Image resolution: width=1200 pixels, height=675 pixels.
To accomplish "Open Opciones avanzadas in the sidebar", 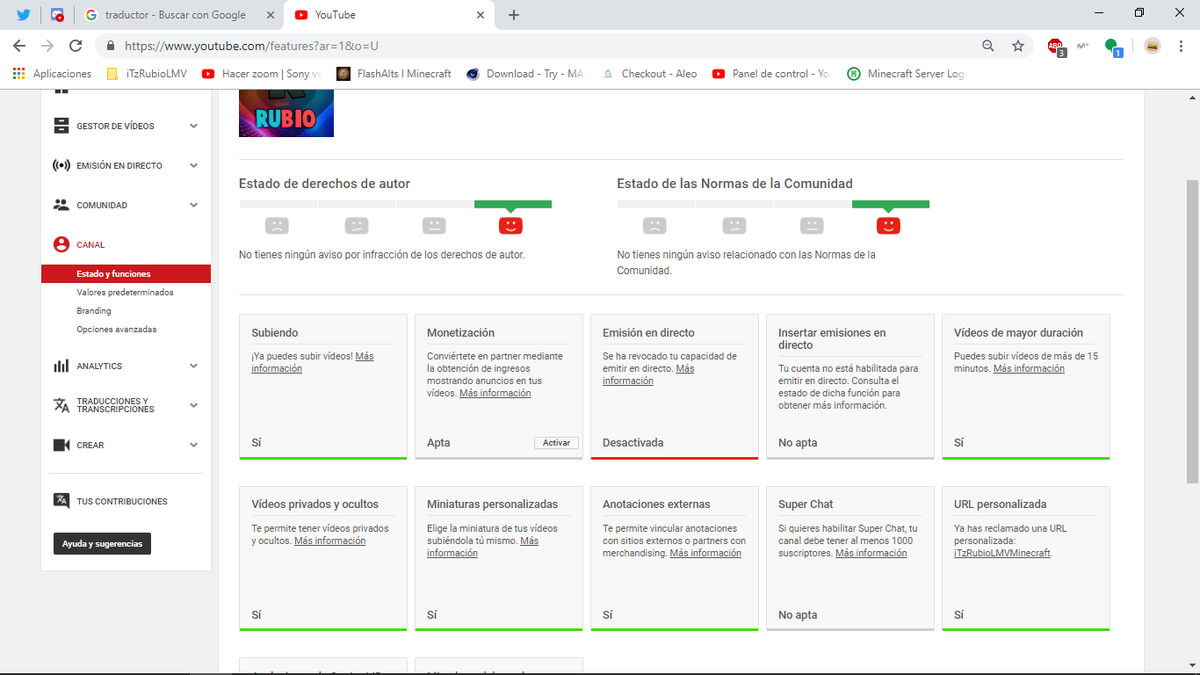I will click(116, 329).
